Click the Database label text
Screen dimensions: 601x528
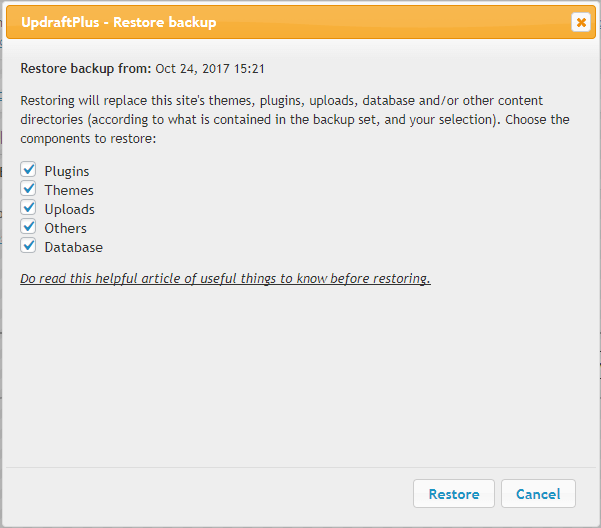73,247
